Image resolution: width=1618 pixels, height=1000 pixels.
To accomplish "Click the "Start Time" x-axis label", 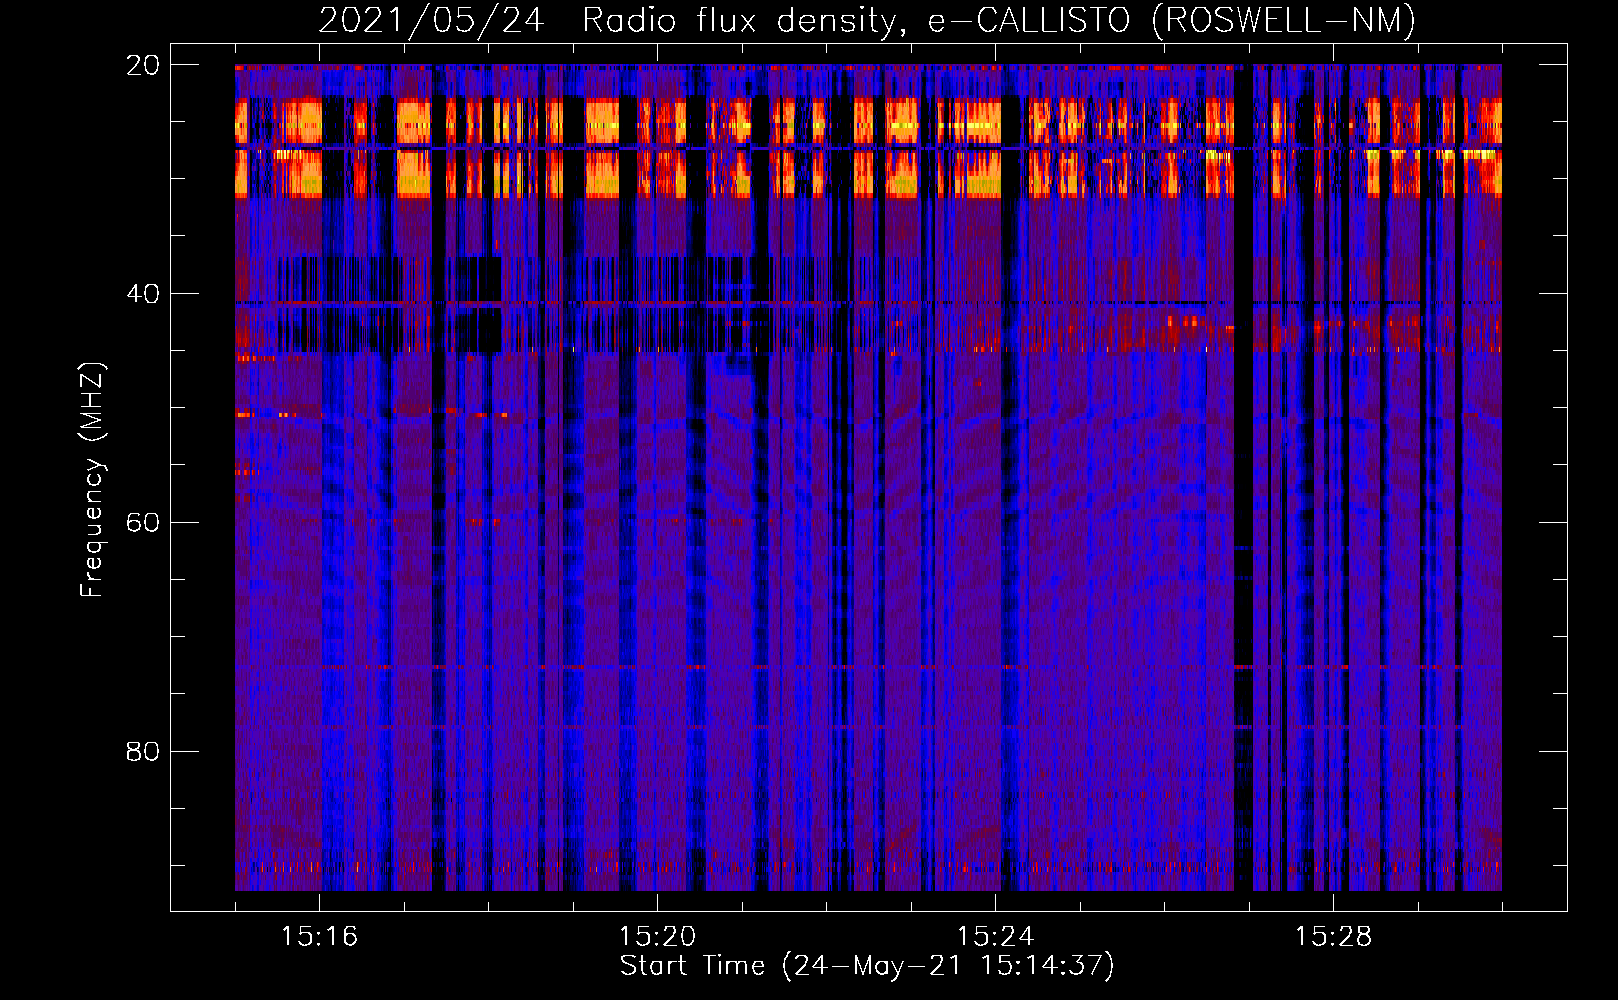I will [x=866, y=966].
